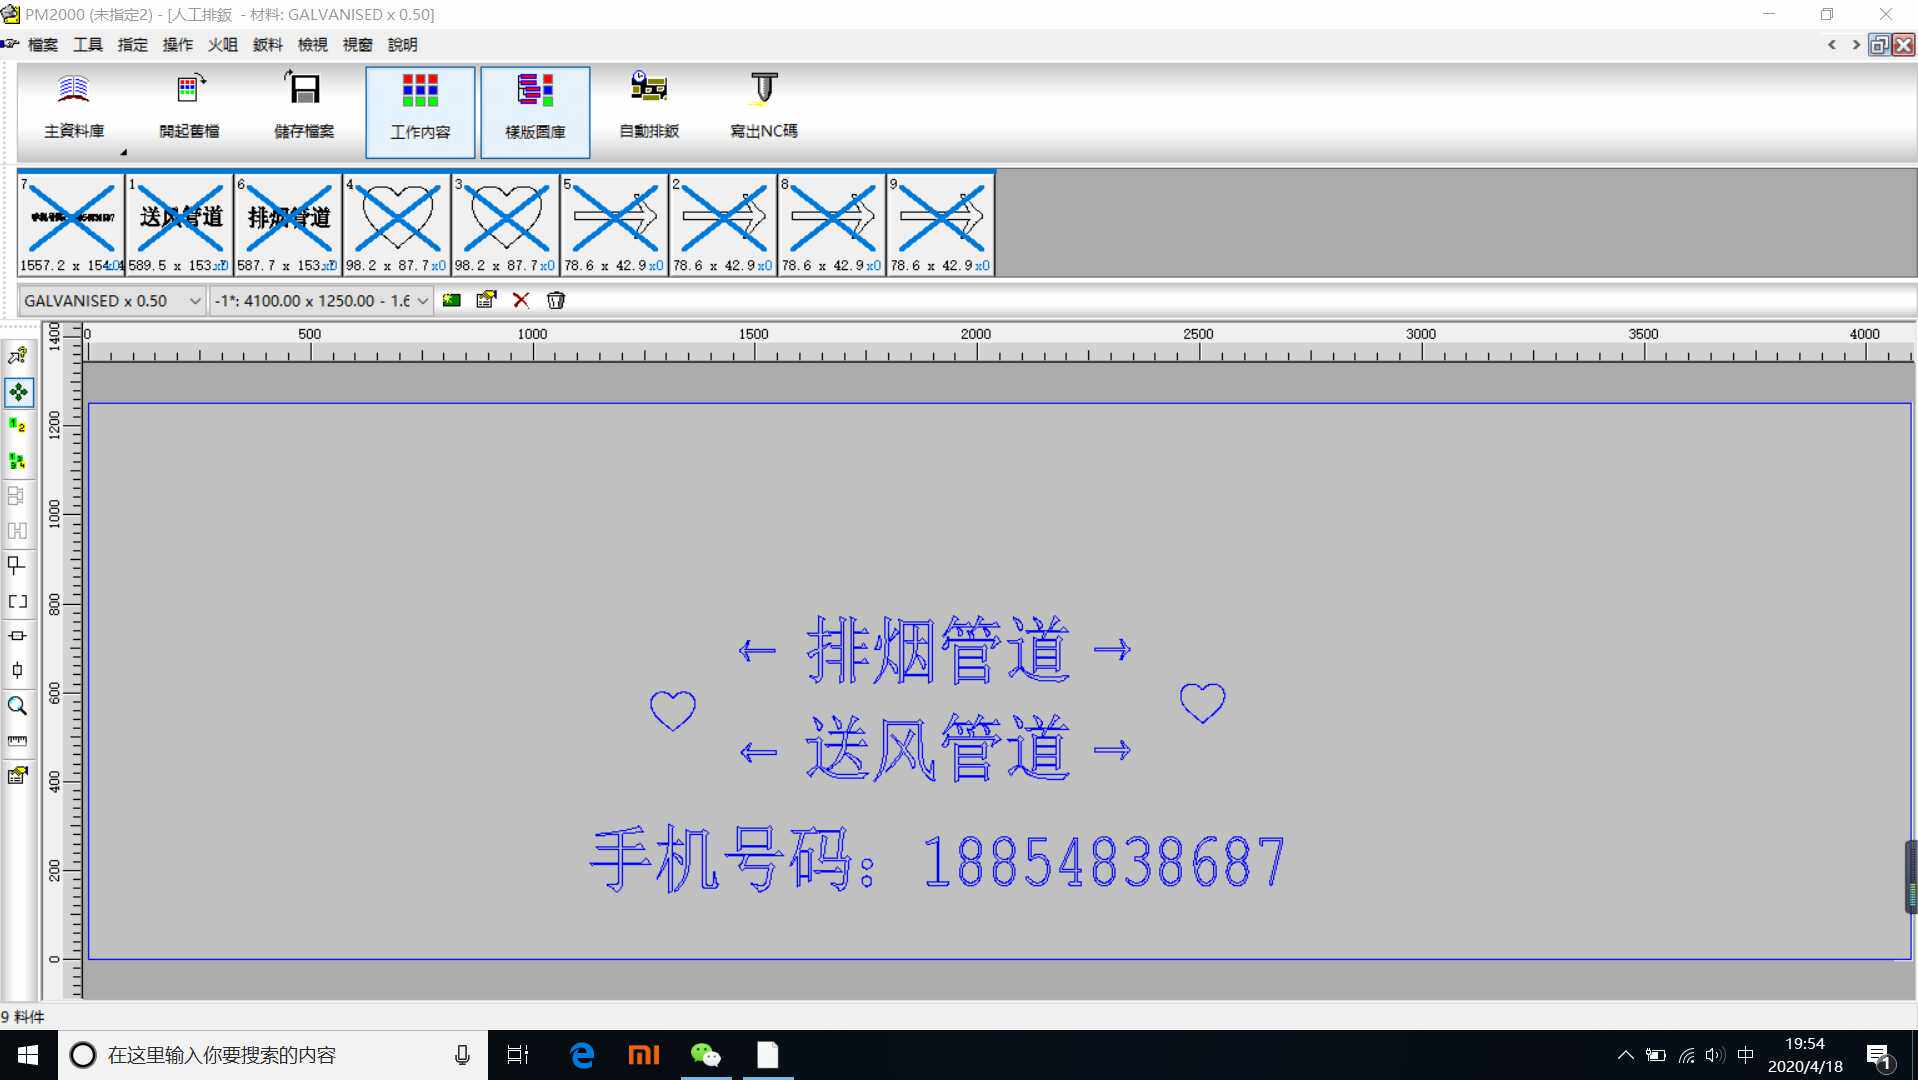
Task: Open WeChat from the taskbar
Action: (706, 1055)
